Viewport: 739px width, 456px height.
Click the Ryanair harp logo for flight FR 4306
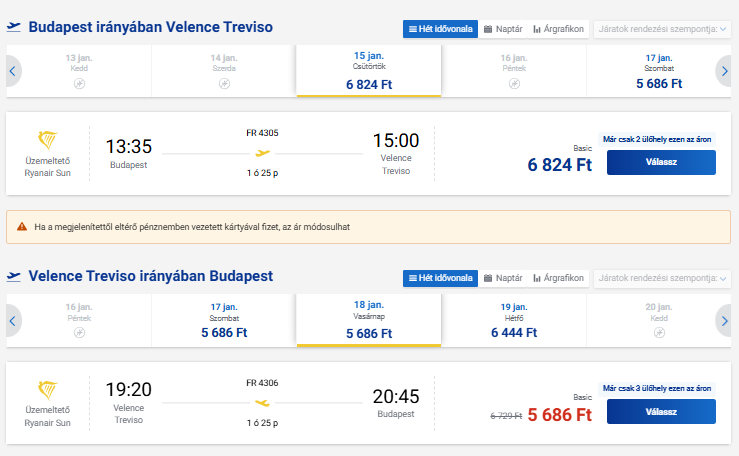click(47, 390)
